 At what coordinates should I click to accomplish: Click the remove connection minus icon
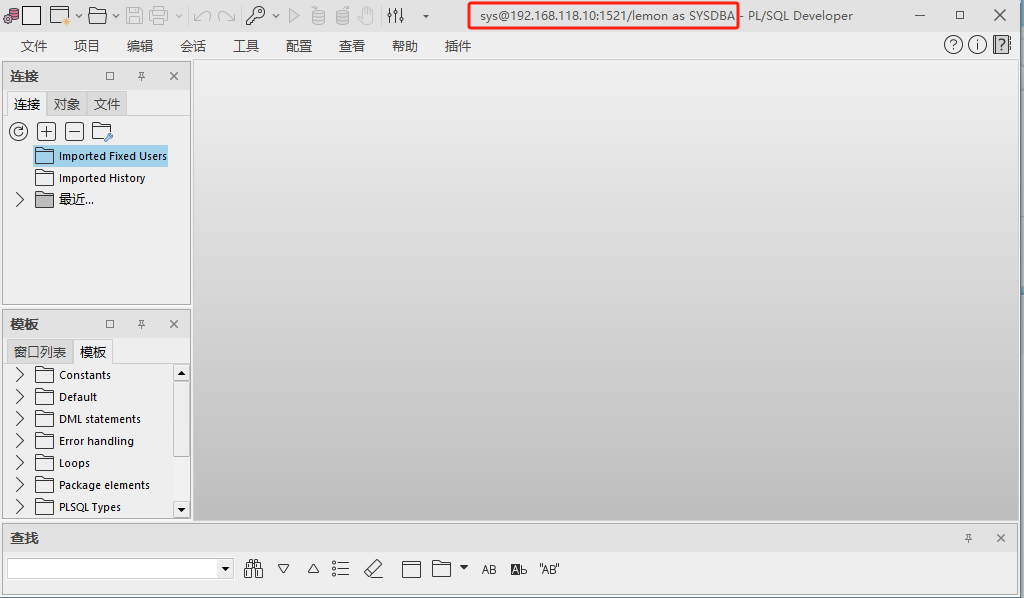click(74, 131)
